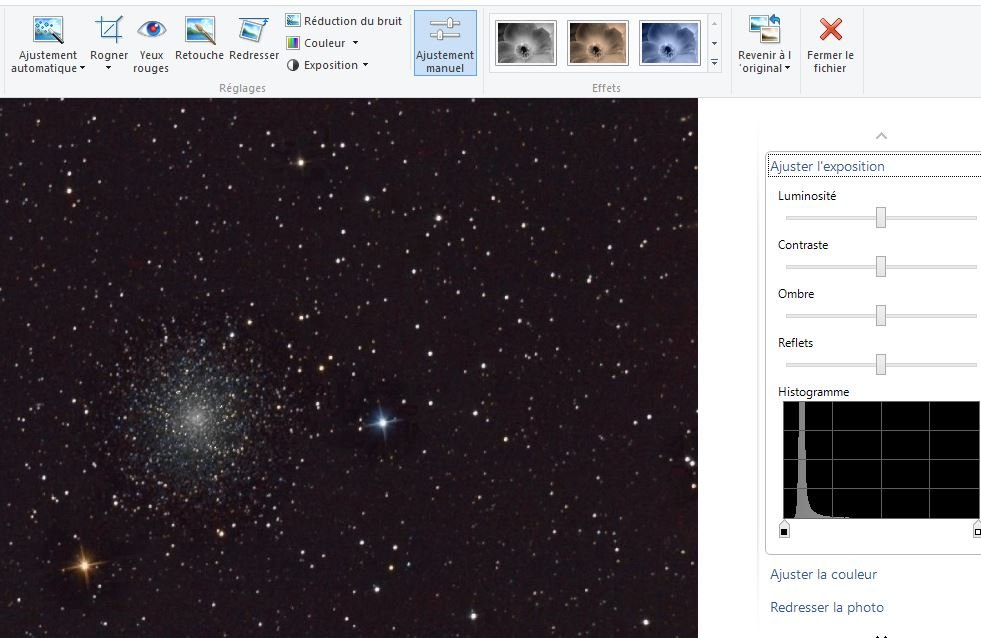
Task: Collapse panel using the upward chevron
Action: coord(881,136)
